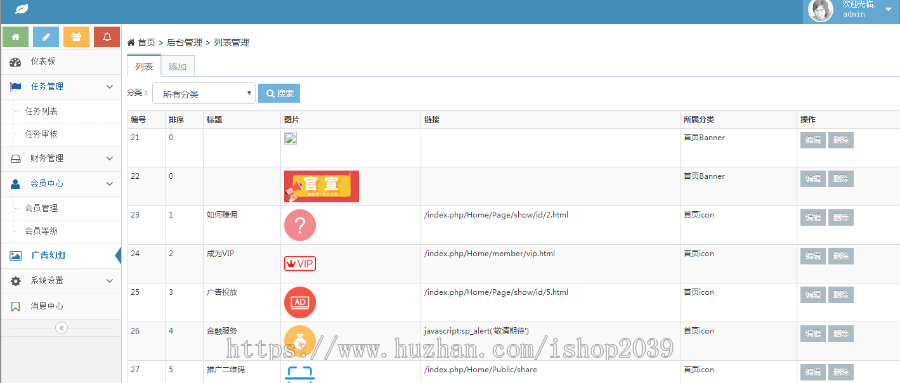
Task: Click the 广告幻灯 picture icon
Action: (15, 256)
